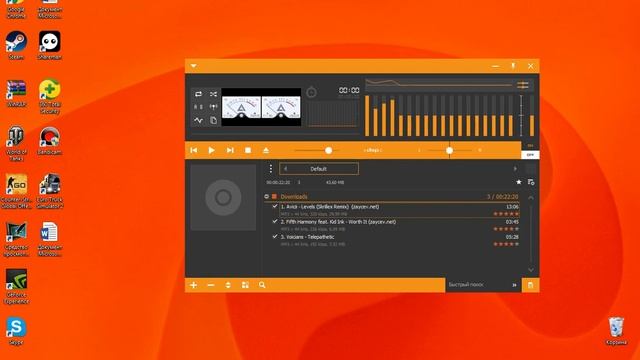Open the Recycle Bin on desktop

[x=616, y=331]
